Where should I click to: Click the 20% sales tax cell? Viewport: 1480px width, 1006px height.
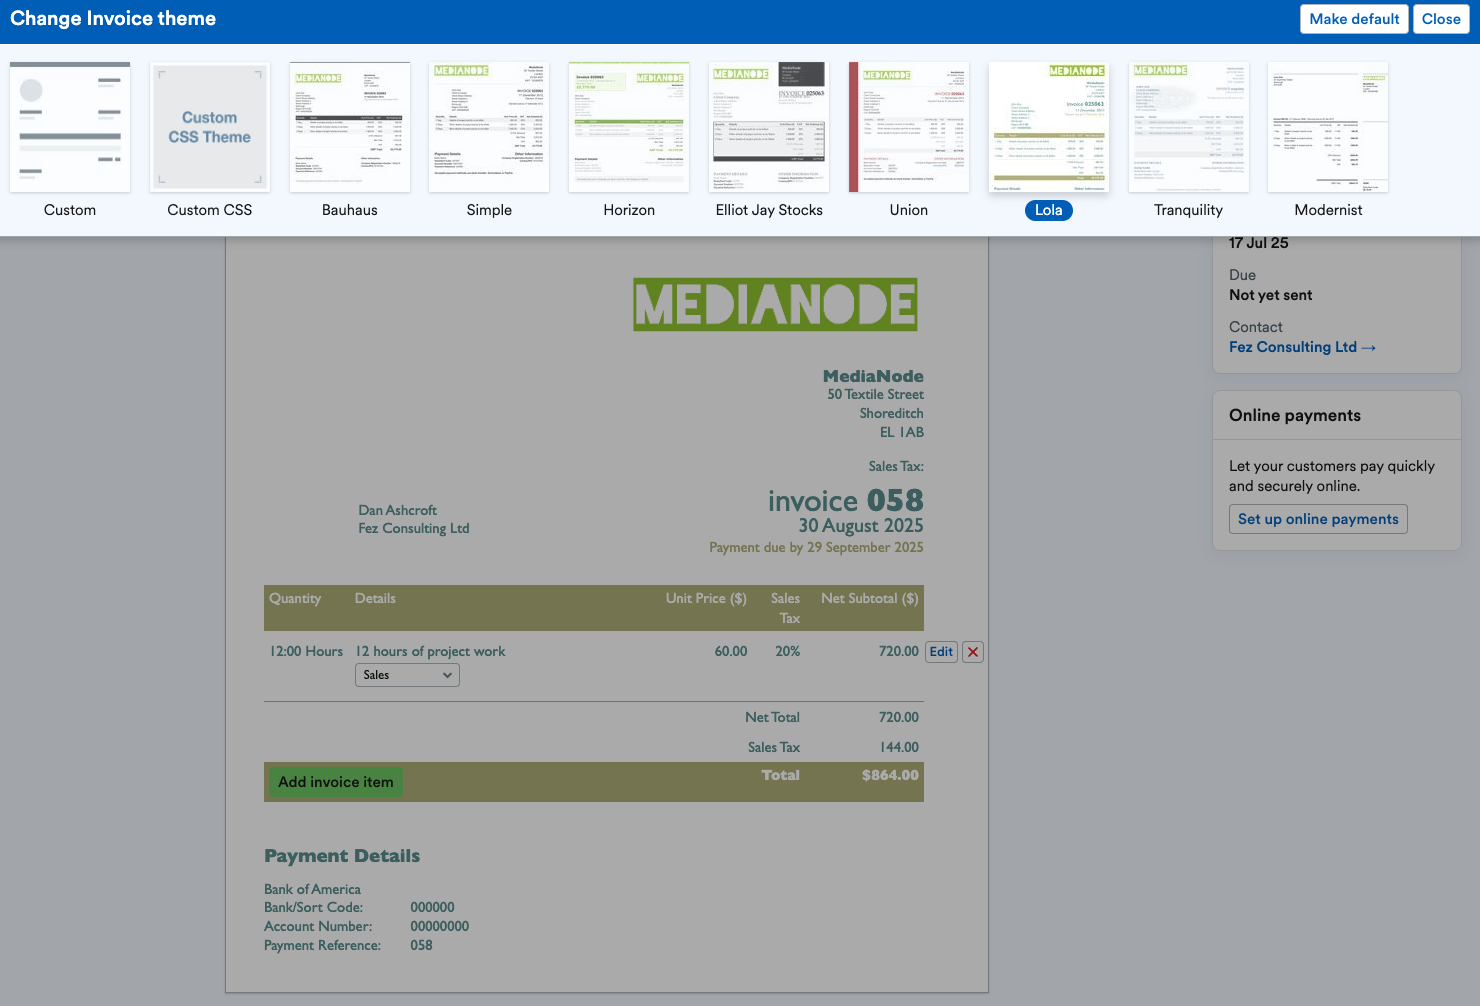(x=788, y=651)
